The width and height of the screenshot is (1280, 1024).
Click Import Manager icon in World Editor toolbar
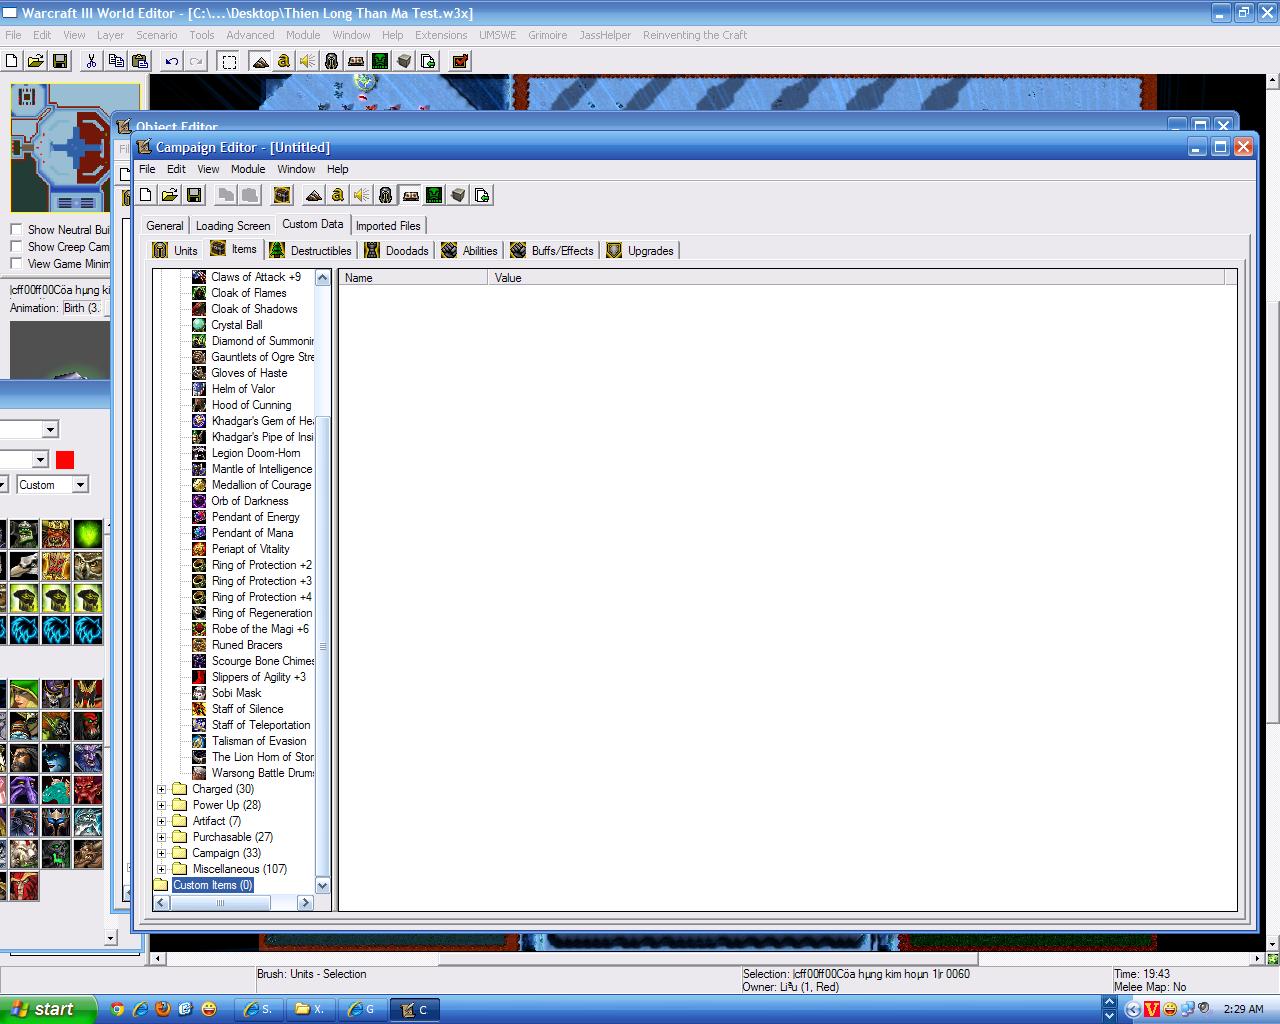click(x=428, y=61)
